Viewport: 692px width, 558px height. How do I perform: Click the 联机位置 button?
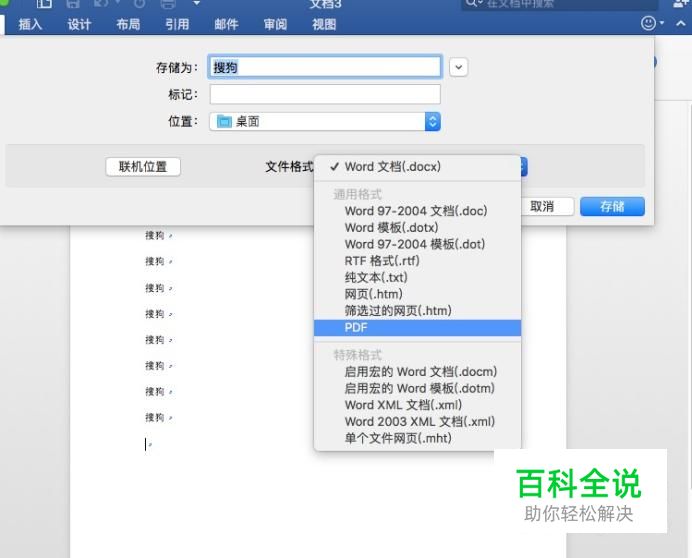(x=143, y=167)
